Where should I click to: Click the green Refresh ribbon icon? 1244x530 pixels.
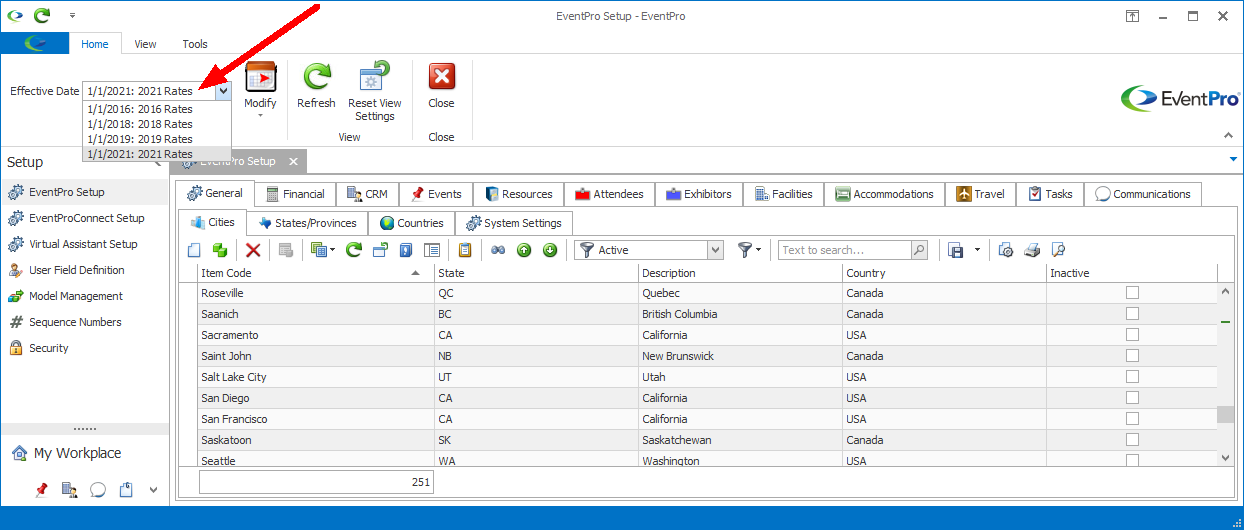(317, 77)
